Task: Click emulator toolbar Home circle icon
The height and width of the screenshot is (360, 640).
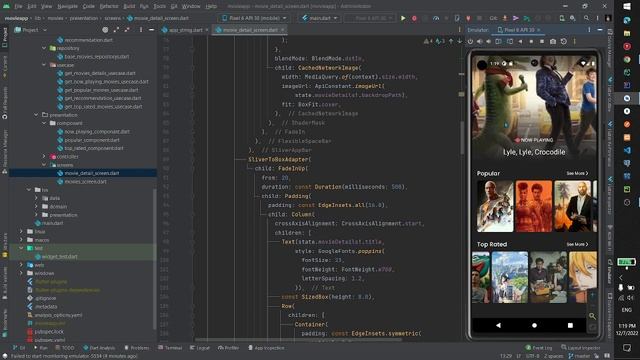Action: pyautogui.click(x=531, y=41)
